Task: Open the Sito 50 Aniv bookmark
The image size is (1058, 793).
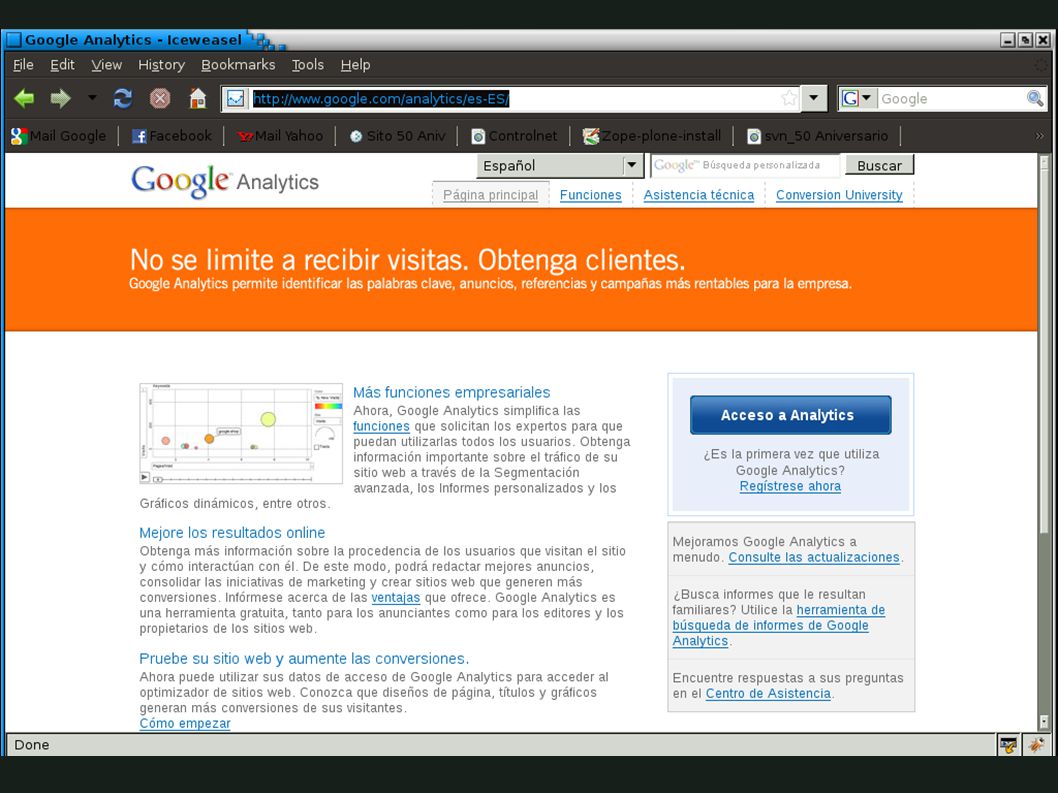Action: pos(397,136)
